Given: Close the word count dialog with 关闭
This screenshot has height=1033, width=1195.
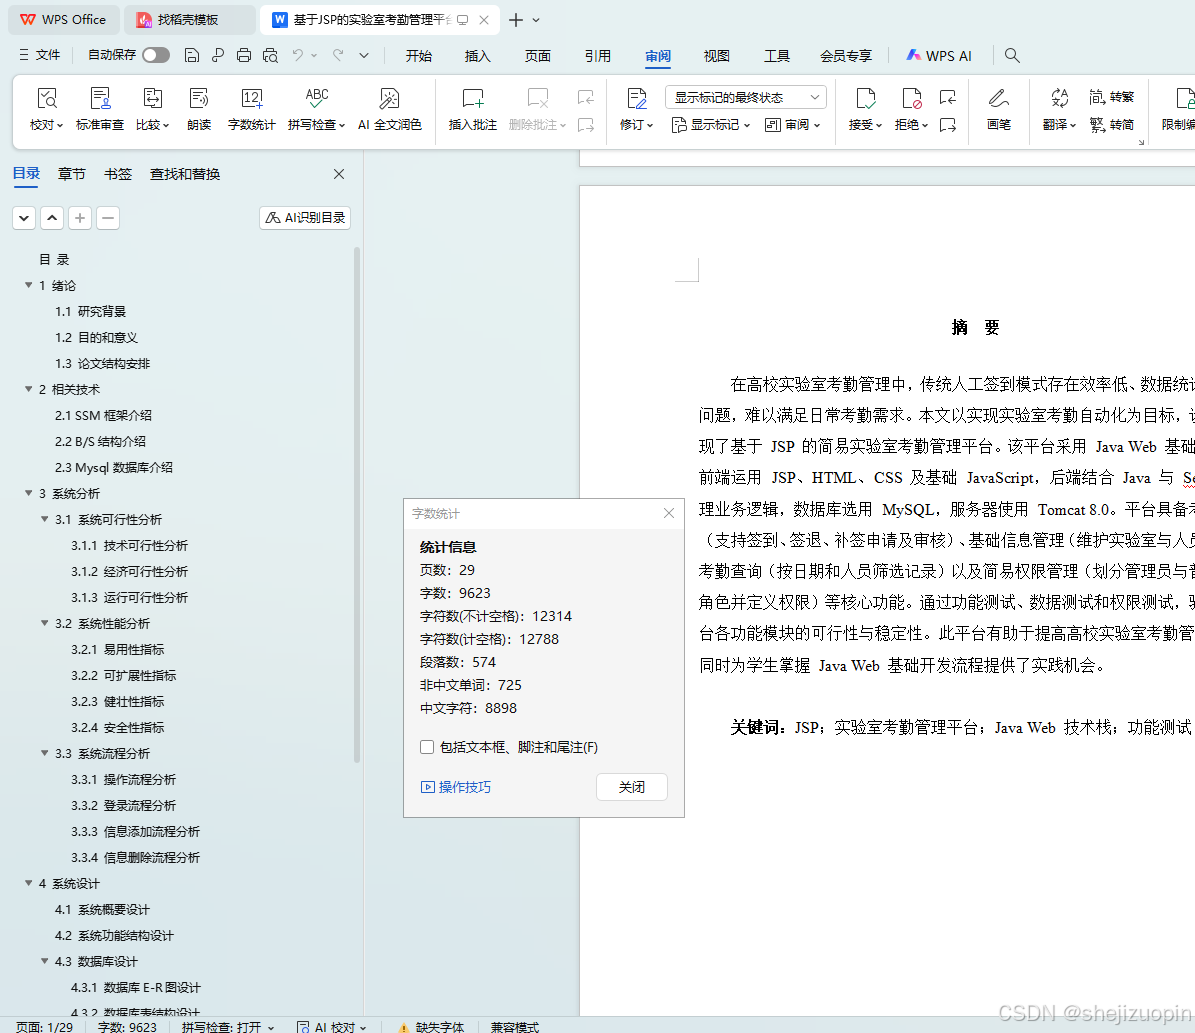Looking at the screenshot, I should coord(631,787).
